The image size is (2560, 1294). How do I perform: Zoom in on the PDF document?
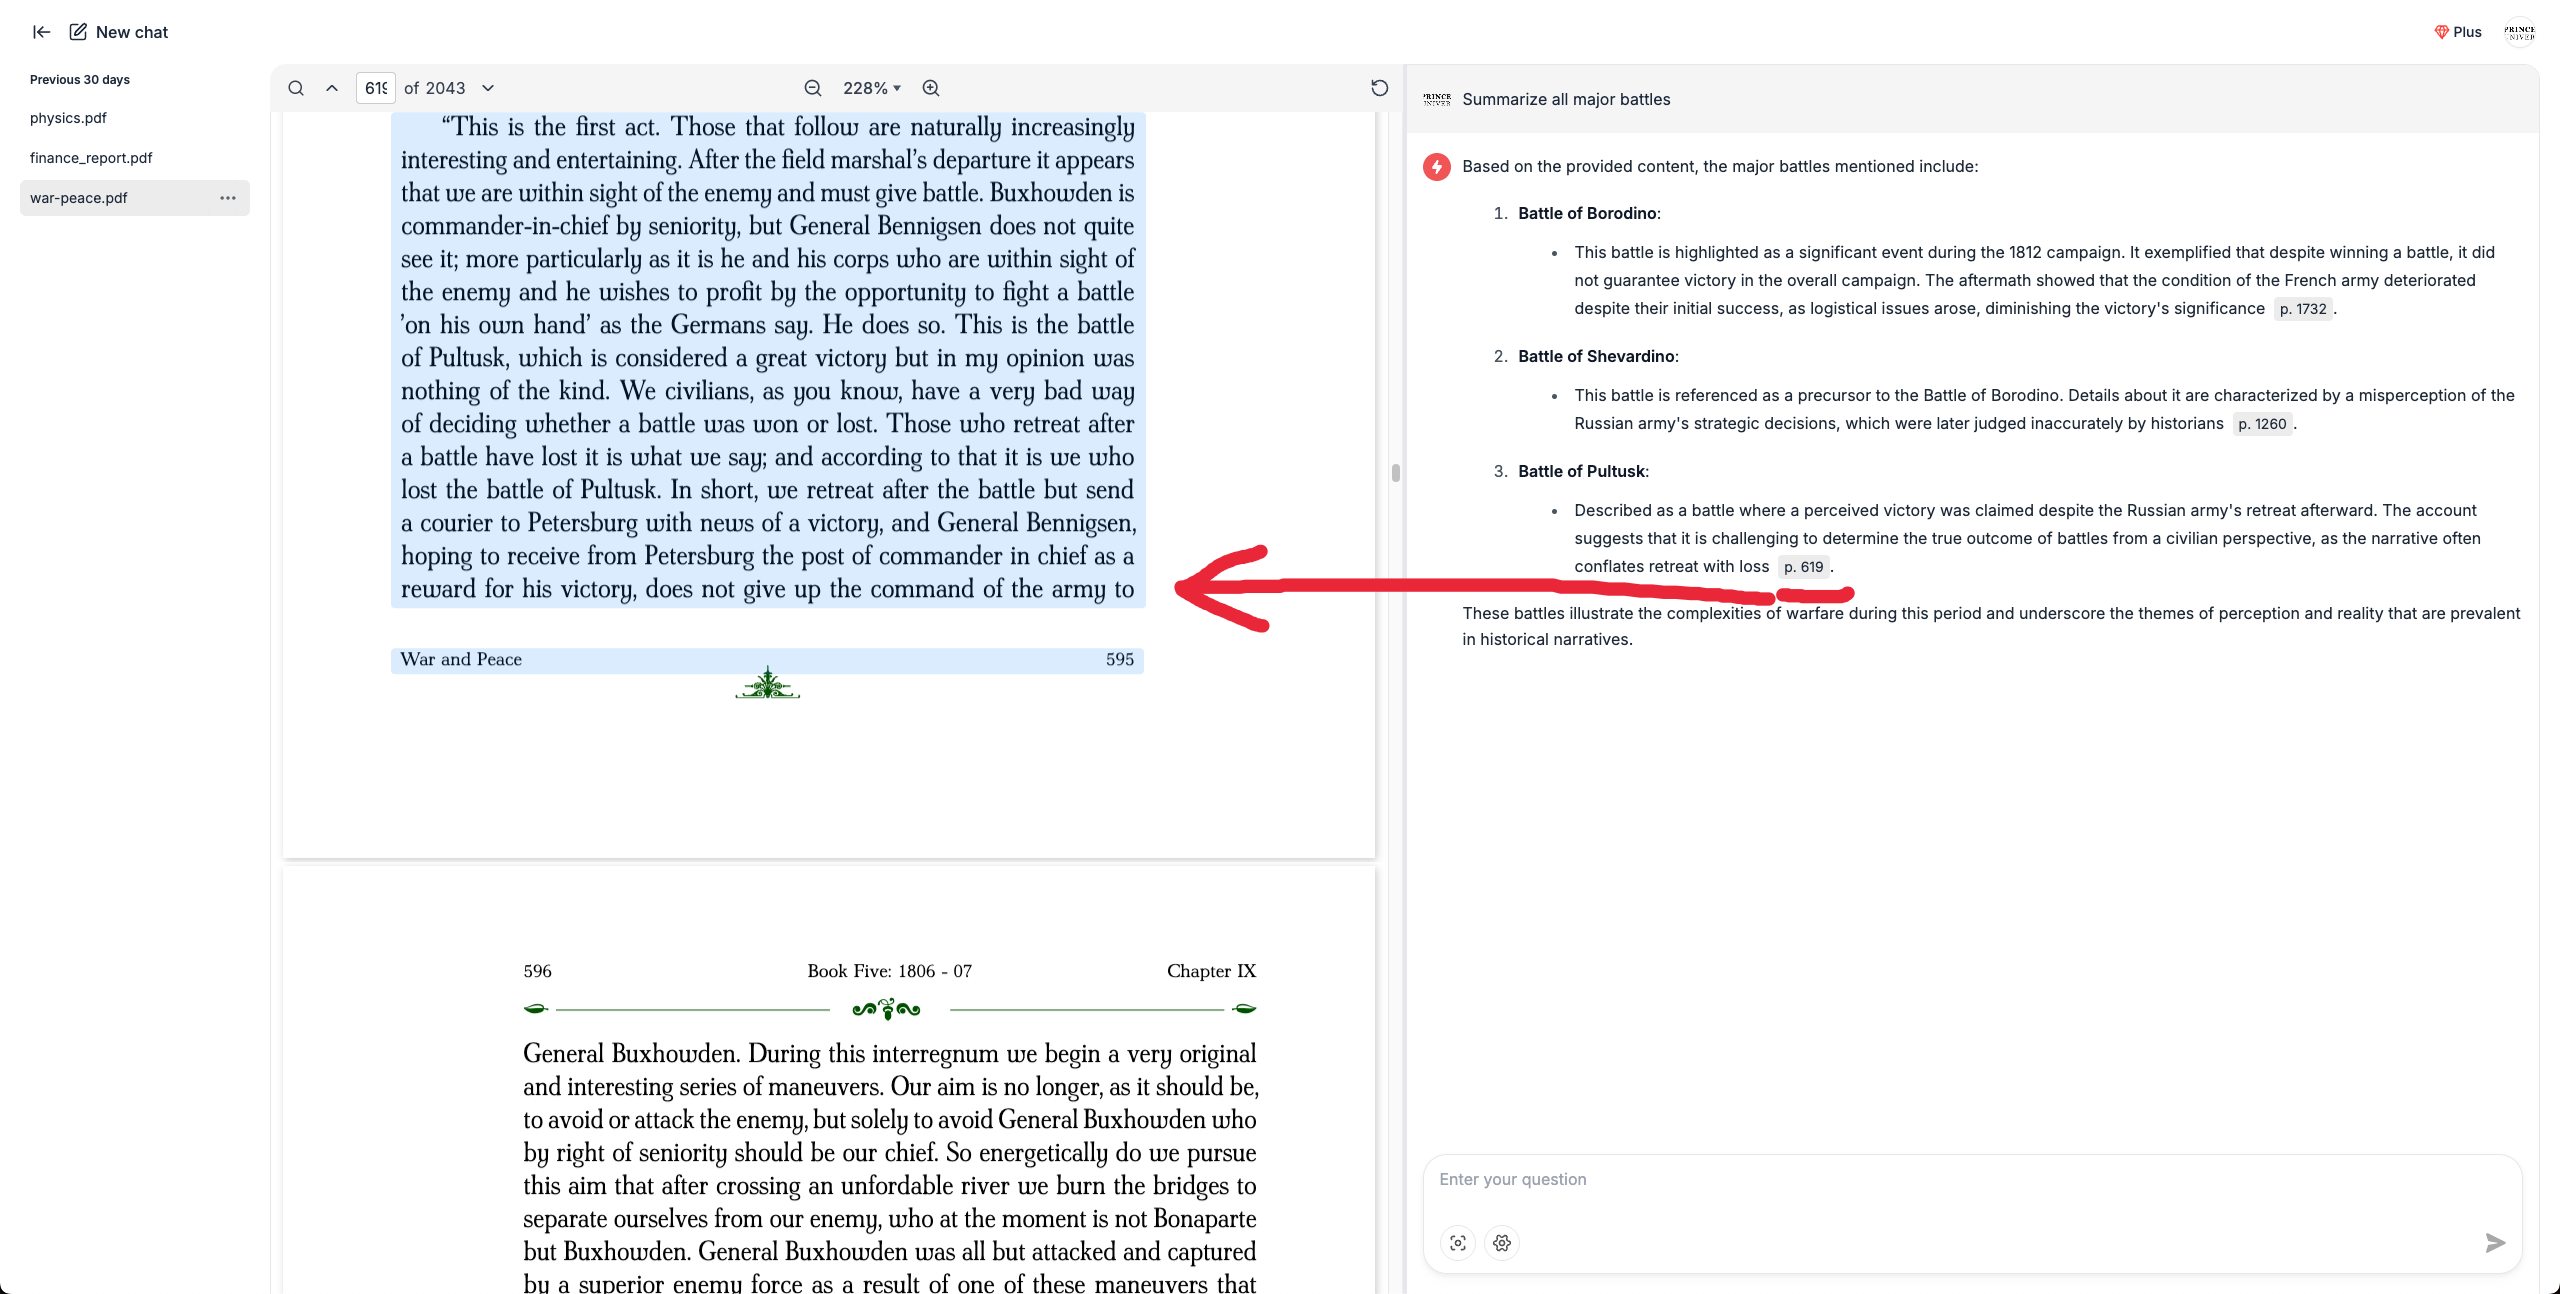[x=930, y=88]
